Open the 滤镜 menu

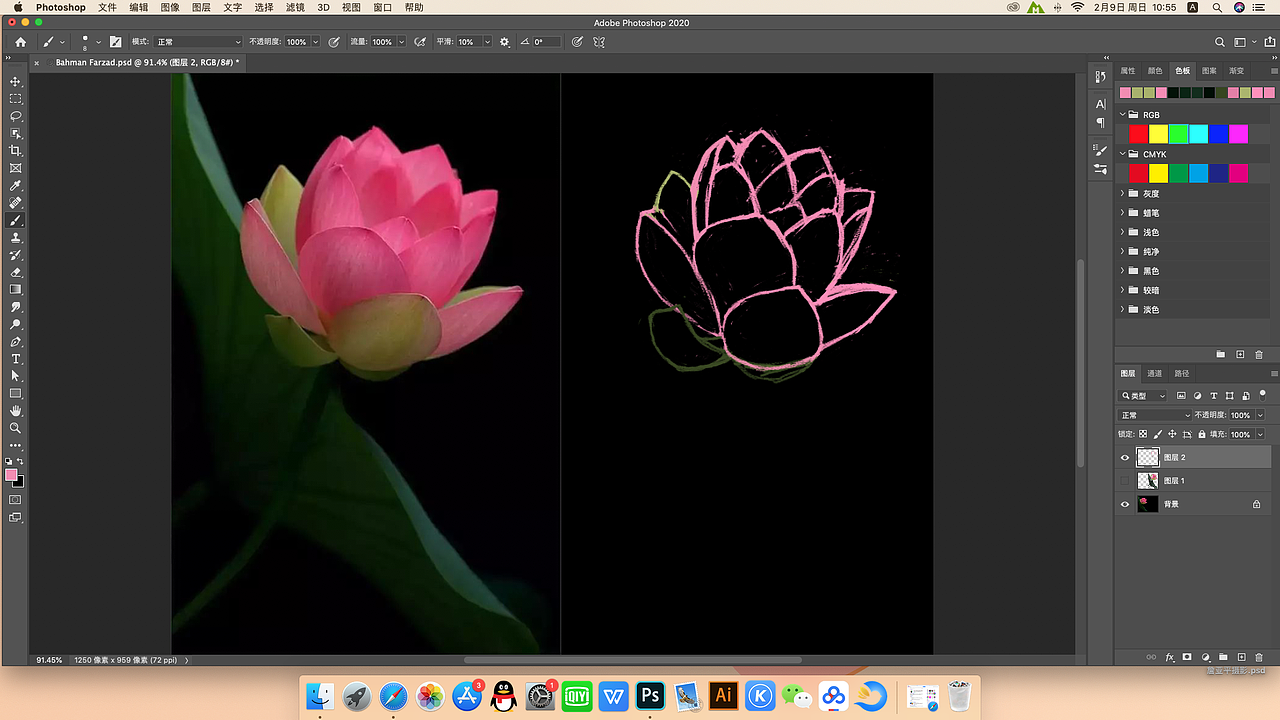click(x=295, y=7)
